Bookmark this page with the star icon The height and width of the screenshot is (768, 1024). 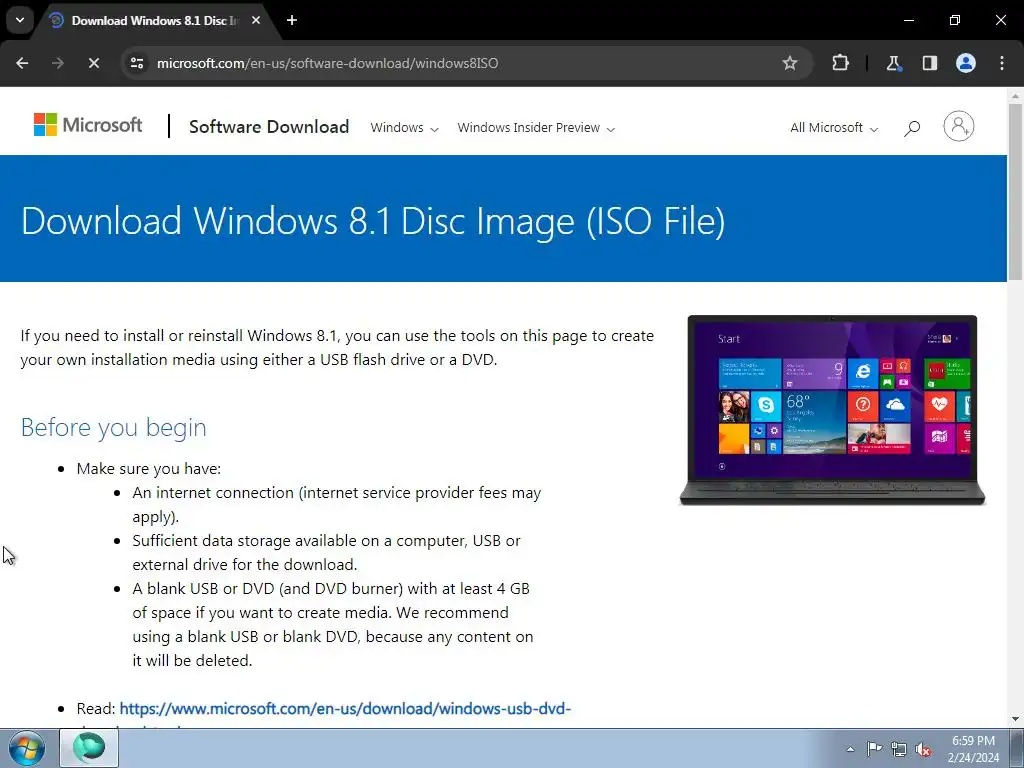790,63
